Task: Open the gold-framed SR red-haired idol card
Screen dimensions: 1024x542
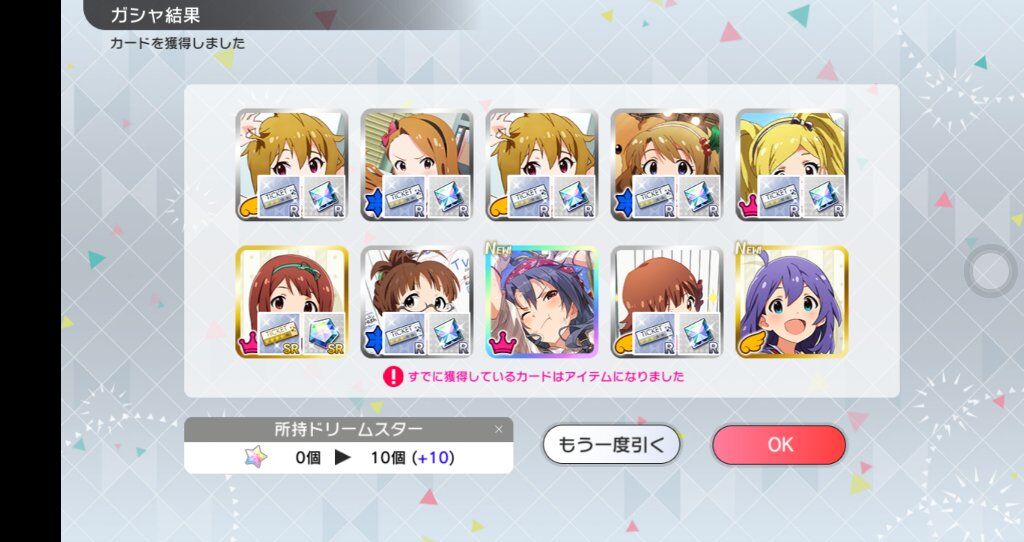Action: point(292,302)
